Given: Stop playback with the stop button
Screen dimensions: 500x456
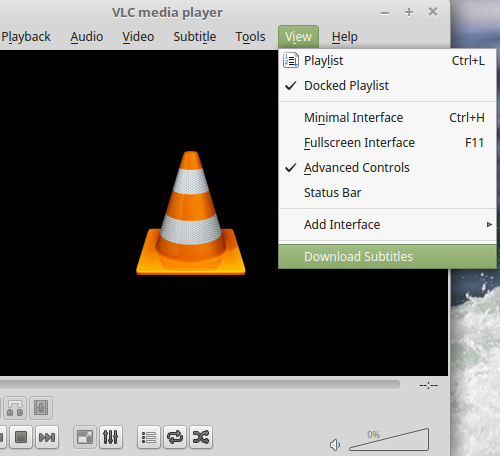Looking at the screenshot, I should pos(21,437).
